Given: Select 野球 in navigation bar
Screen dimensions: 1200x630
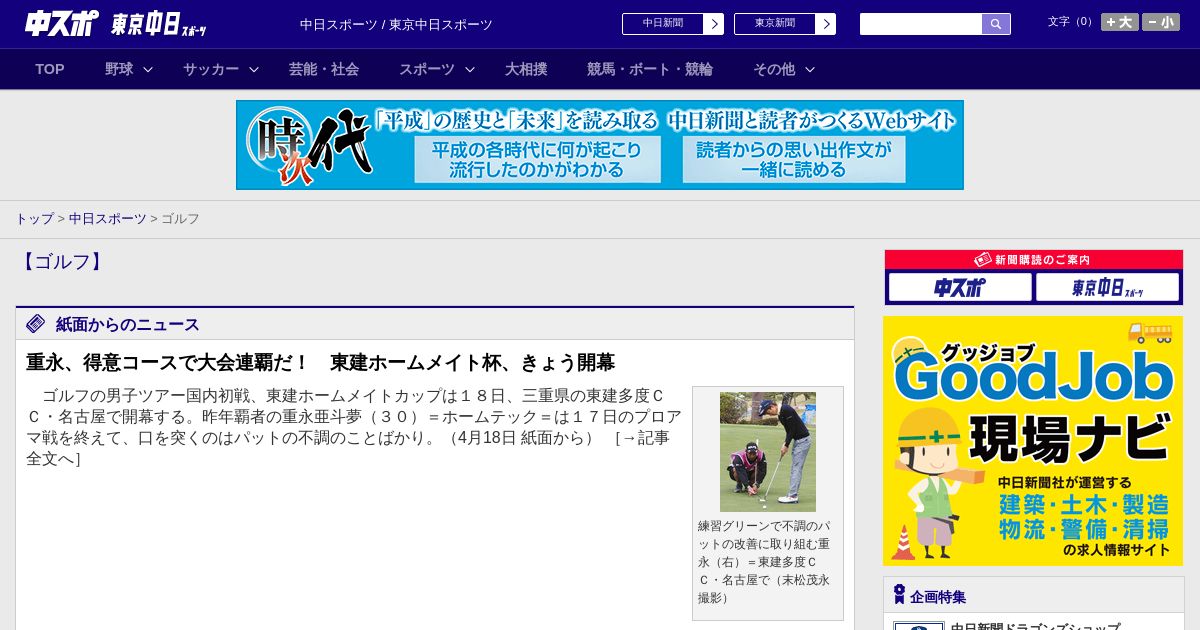Looking at the screenshot, I should pyautogui.click(x=119, y=69).
